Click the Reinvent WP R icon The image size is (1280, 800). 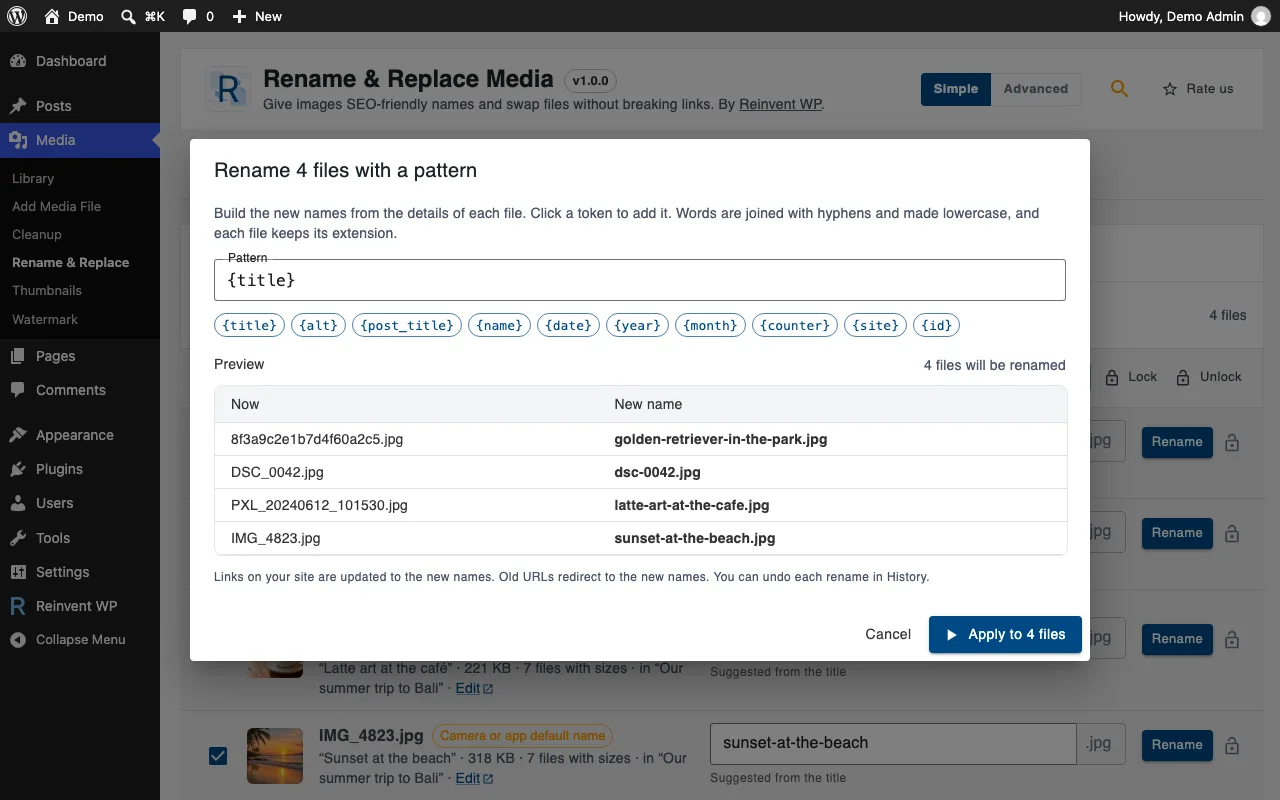click(18, 606)
